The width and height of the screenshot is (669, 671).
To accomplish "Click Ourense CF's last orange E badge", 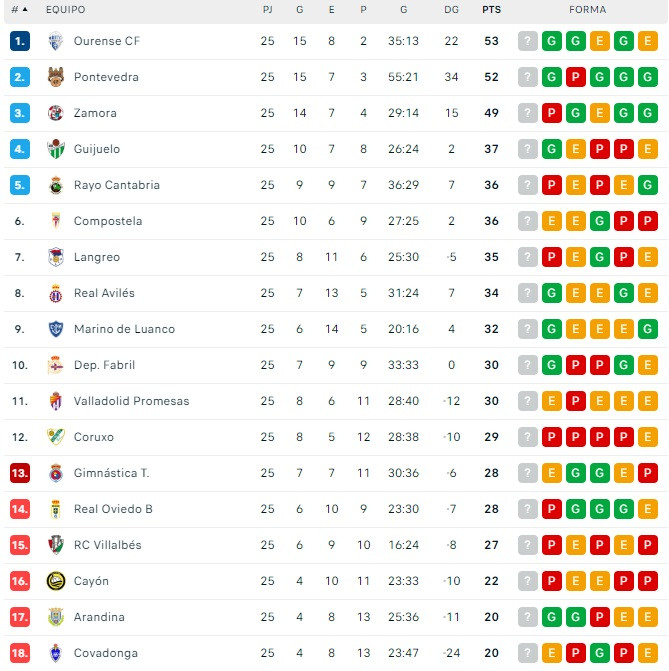I will pyautogui.click(x=647, y=41).
